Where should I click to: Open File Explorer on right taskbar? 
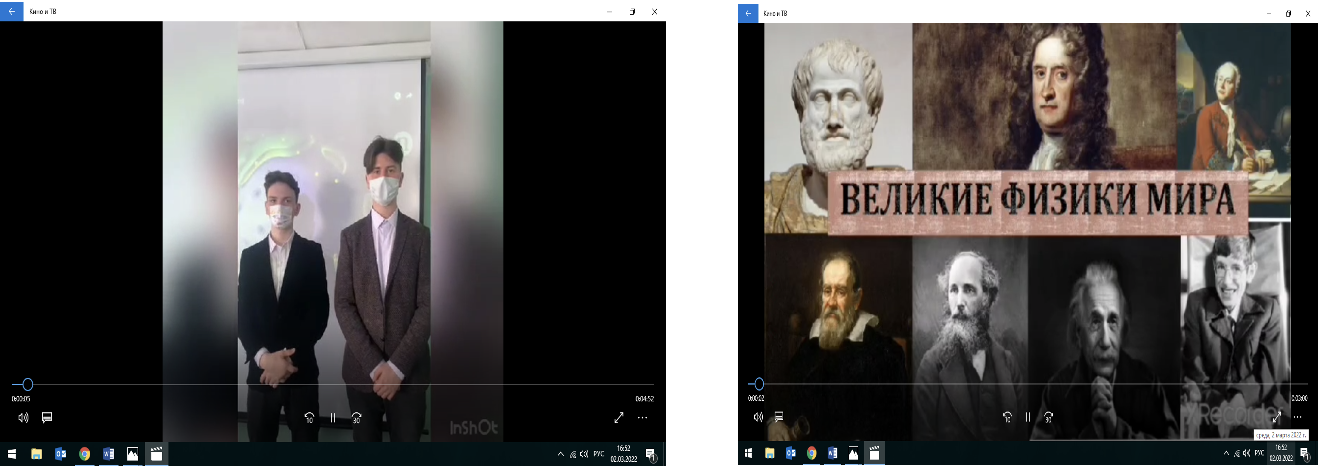pyautogui.click(x=770, y=454)
